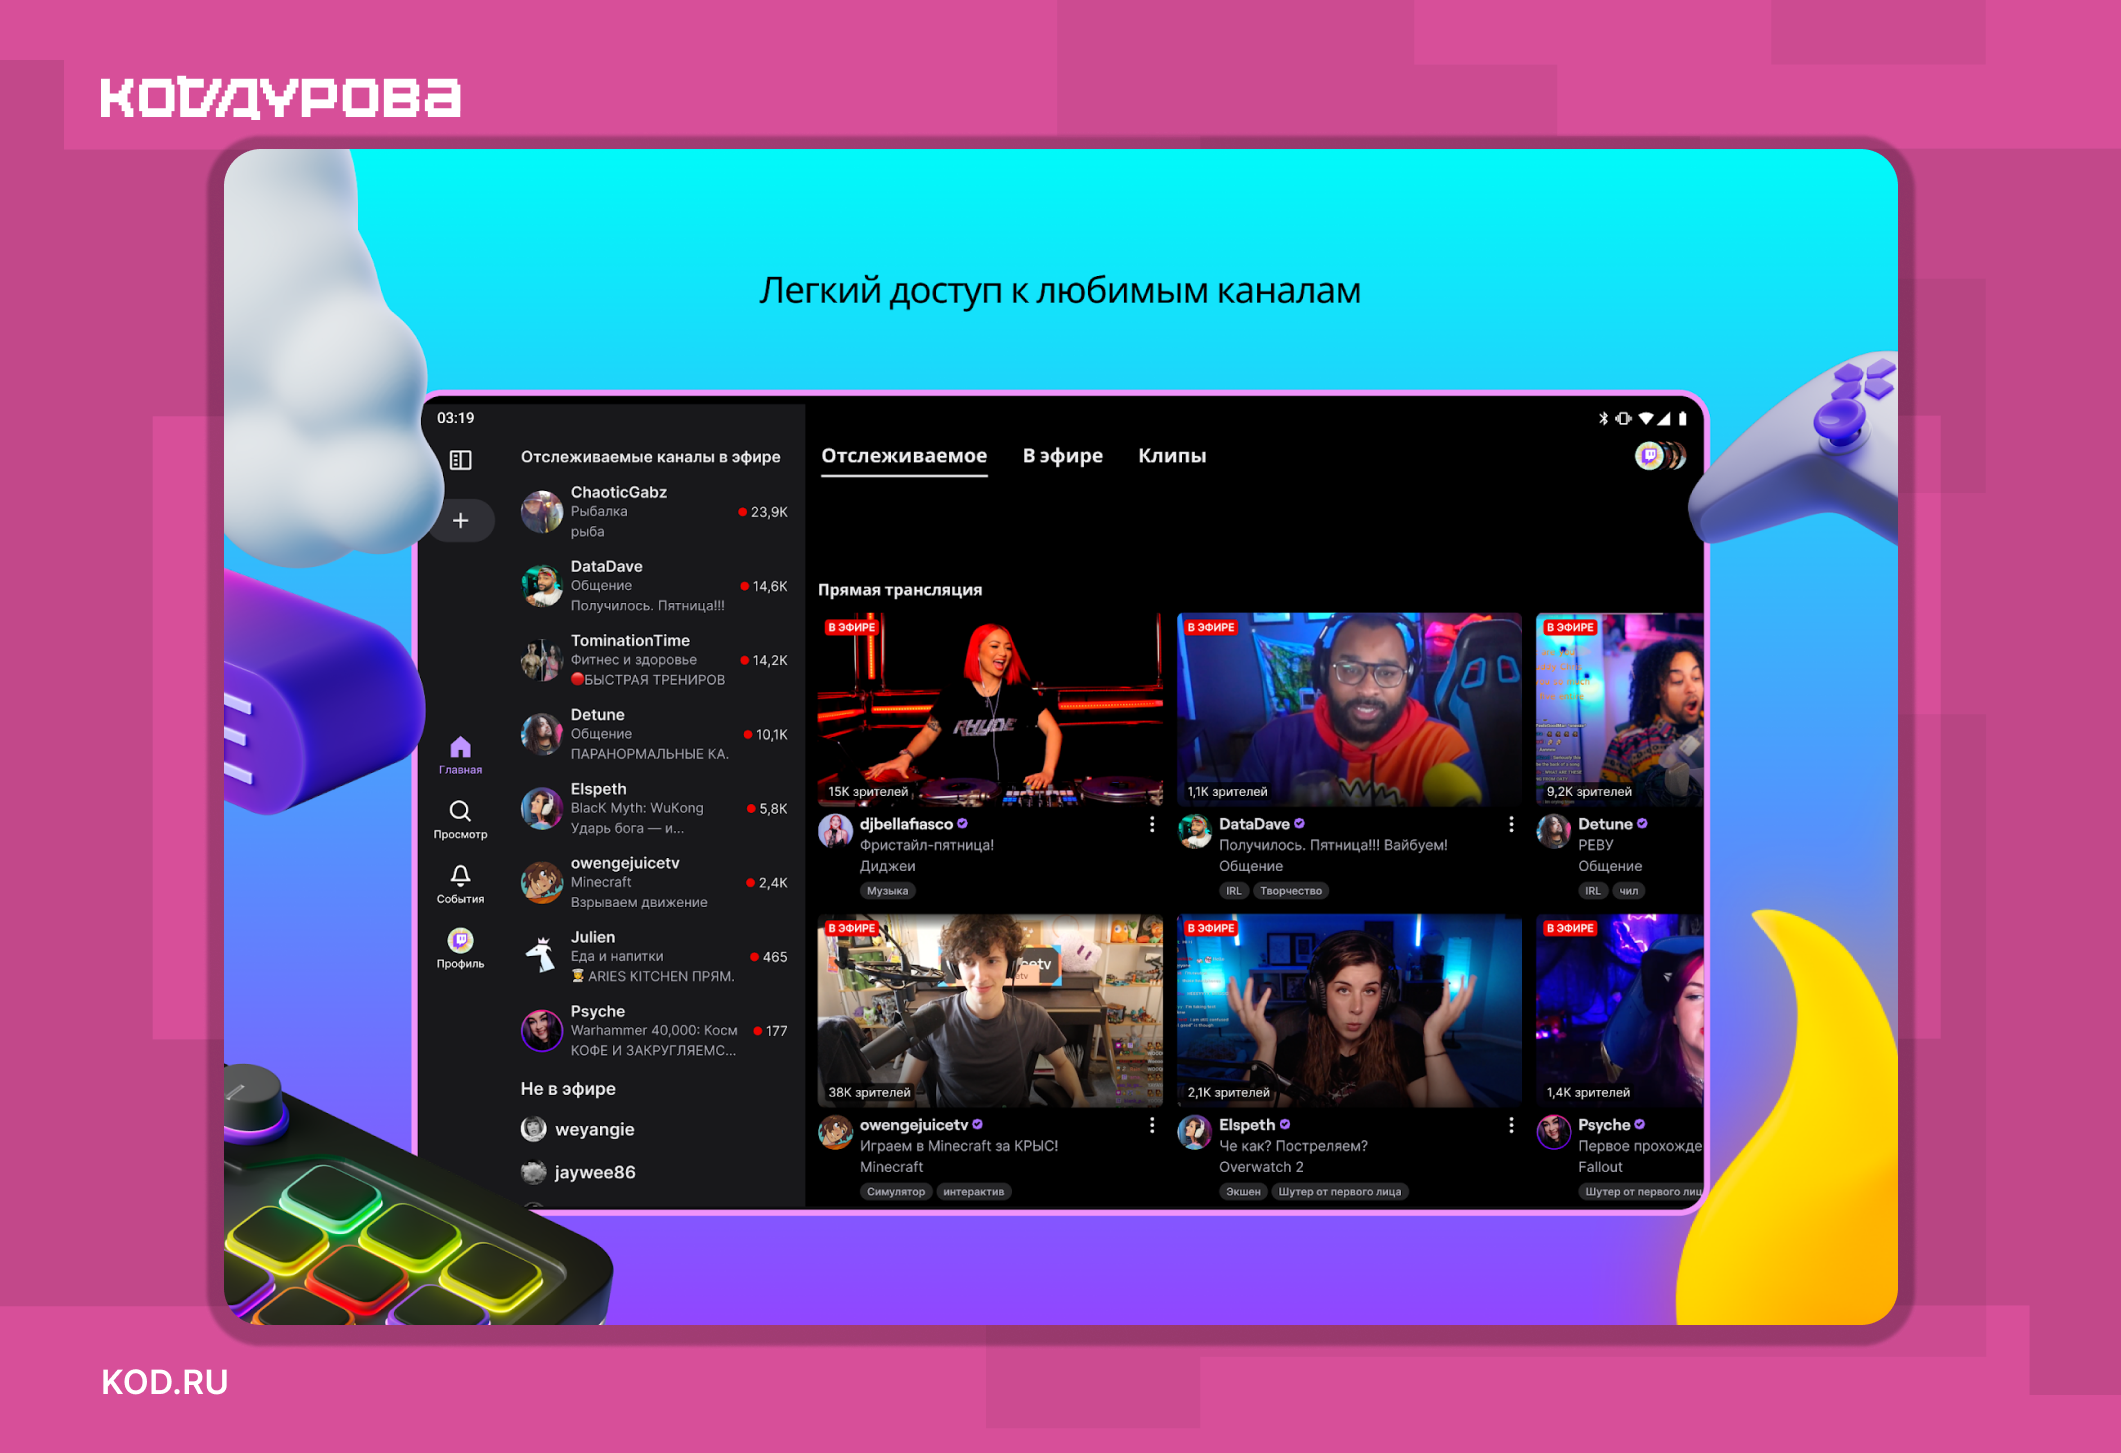Switch to Отслеживаемое tab

[904, 456]
